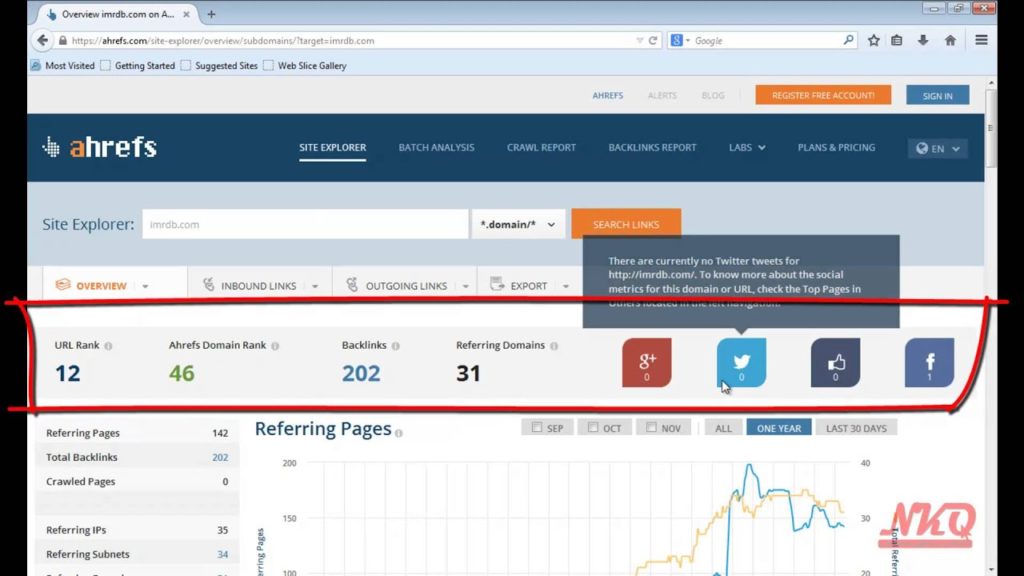Select the LAST 30 DAYS range
Image resolution: width=1024 pixels, height=576 pixels.
pos(856,428)
